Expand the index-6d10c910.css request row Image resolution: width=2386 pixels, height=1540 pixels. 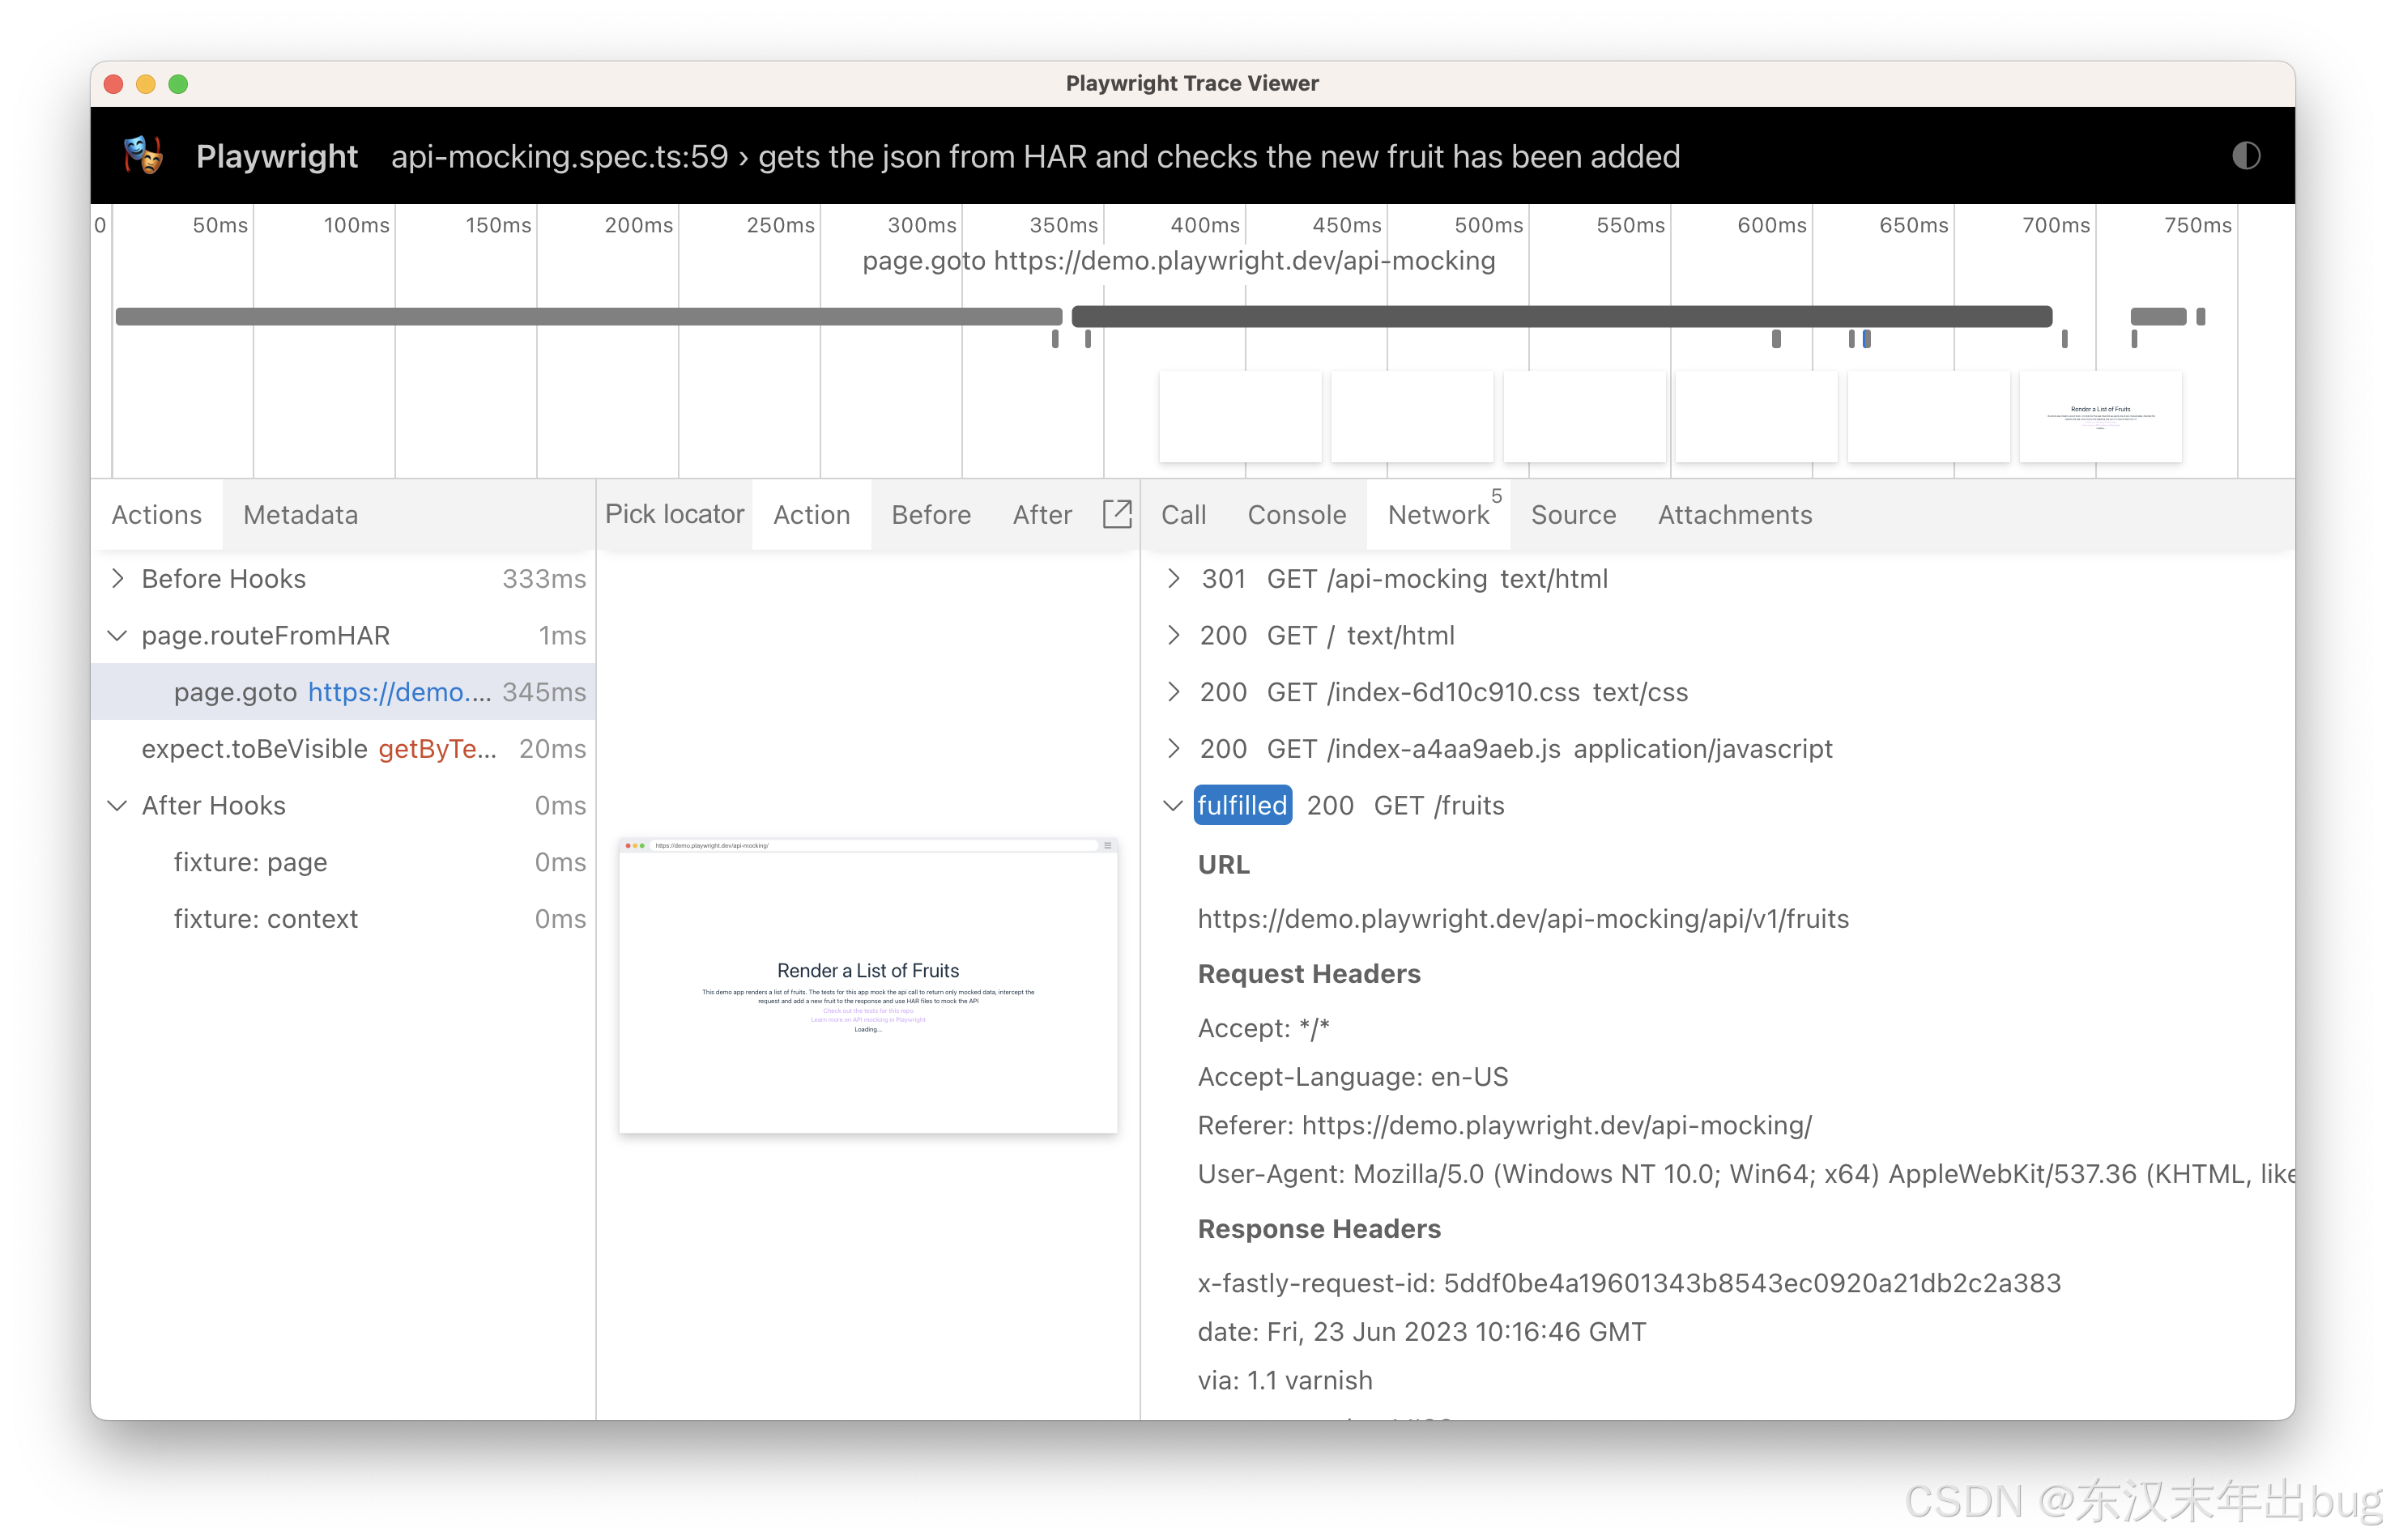[x=1173, y=692]
